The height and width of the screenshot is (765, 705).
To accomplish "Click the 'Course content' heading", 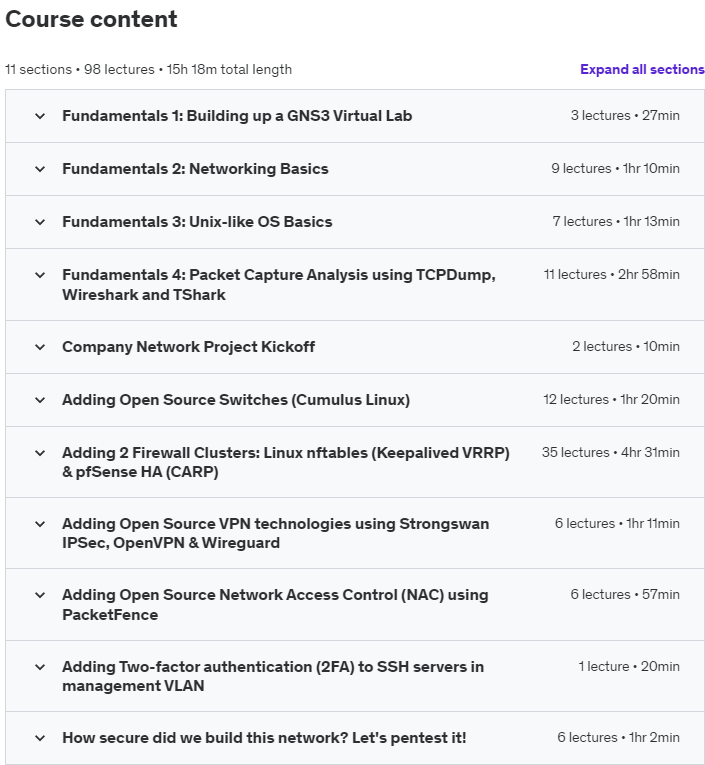I will 91,20.
